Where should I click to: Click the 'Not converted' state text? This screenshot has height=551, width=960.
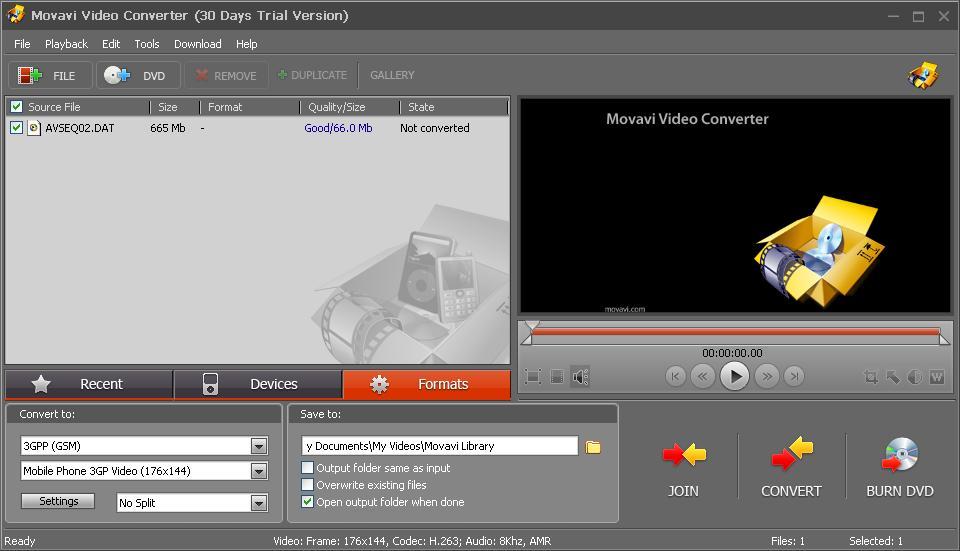(x=435, y=128)
